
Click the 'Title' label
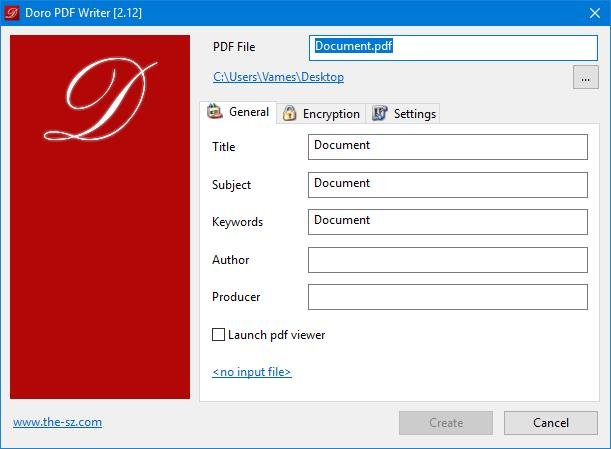tap(224, 147)
